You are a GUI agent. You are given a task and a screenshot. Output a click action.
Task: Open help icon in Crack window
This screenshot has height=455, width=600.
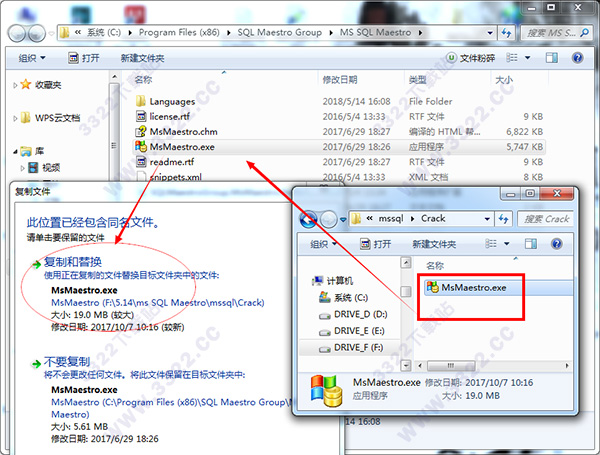tap(557, 243)
